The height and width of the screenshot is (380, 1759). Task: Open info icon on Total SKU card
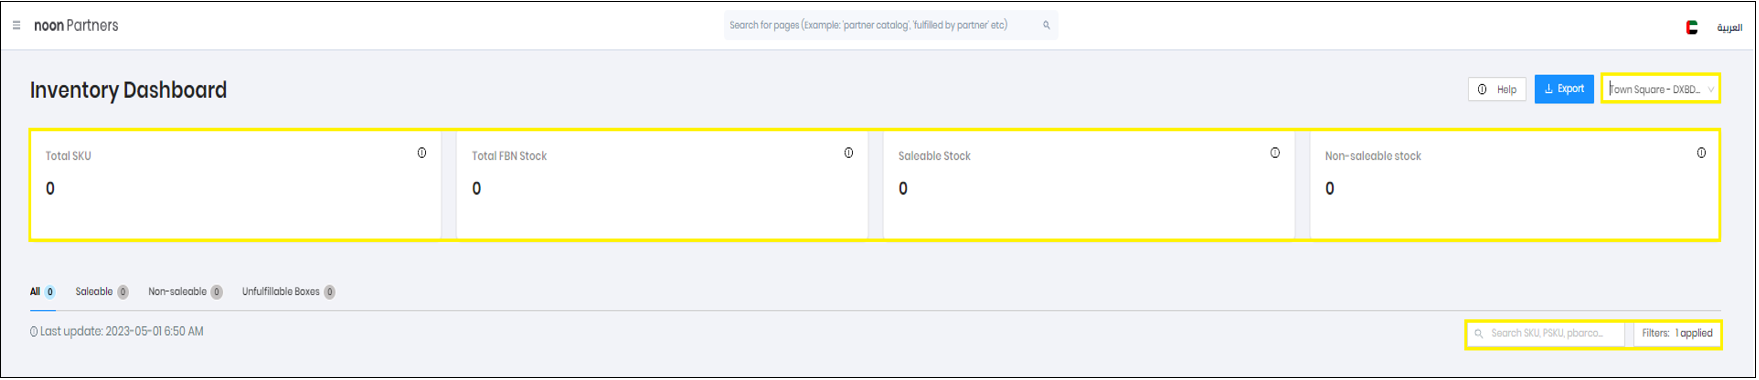click(x=422, y=153)
